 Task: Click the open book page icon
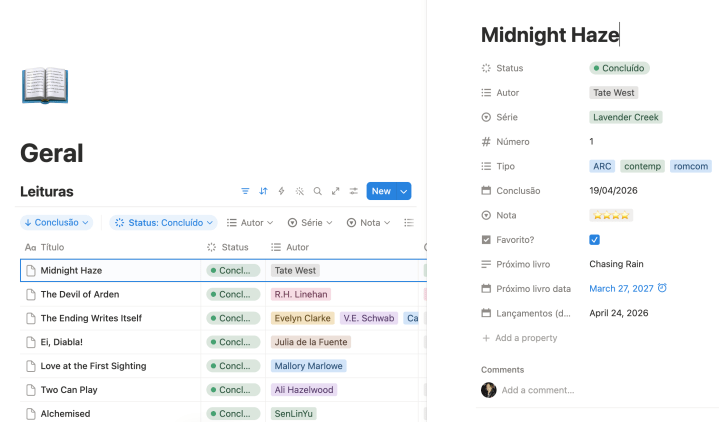click(x=44, y=86)
